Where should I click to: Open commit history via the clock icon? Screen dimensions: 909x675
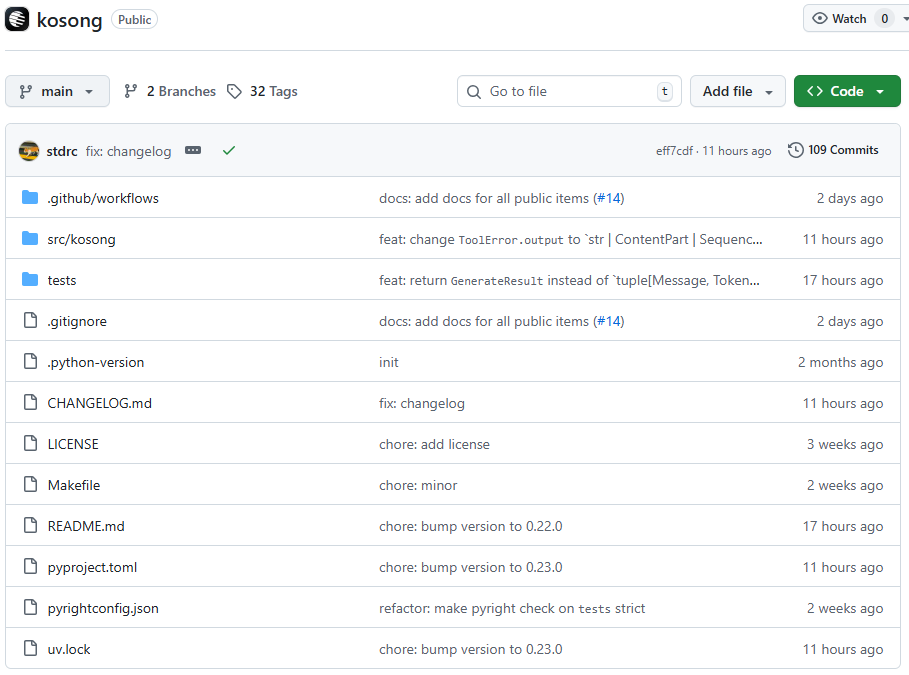795,150
